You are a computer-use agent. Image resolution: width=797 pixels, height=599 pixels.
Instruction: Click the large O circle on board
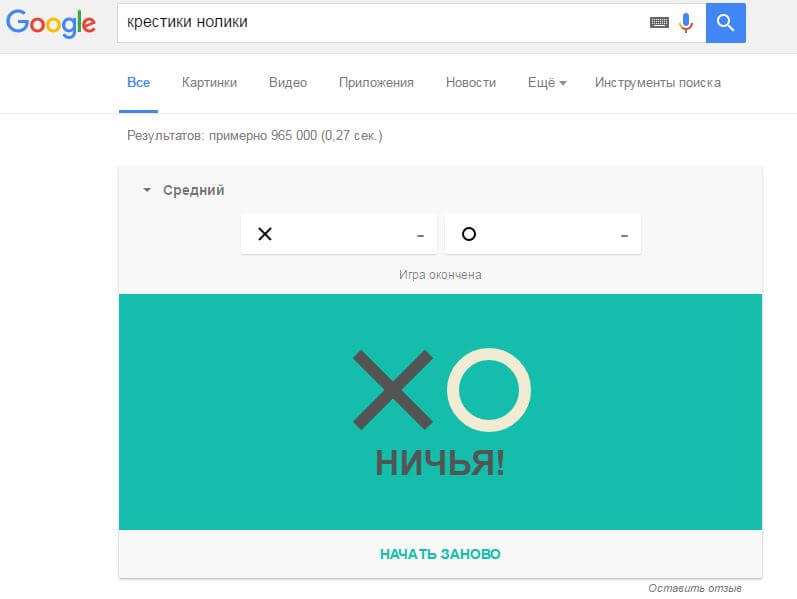pos(489,390)
